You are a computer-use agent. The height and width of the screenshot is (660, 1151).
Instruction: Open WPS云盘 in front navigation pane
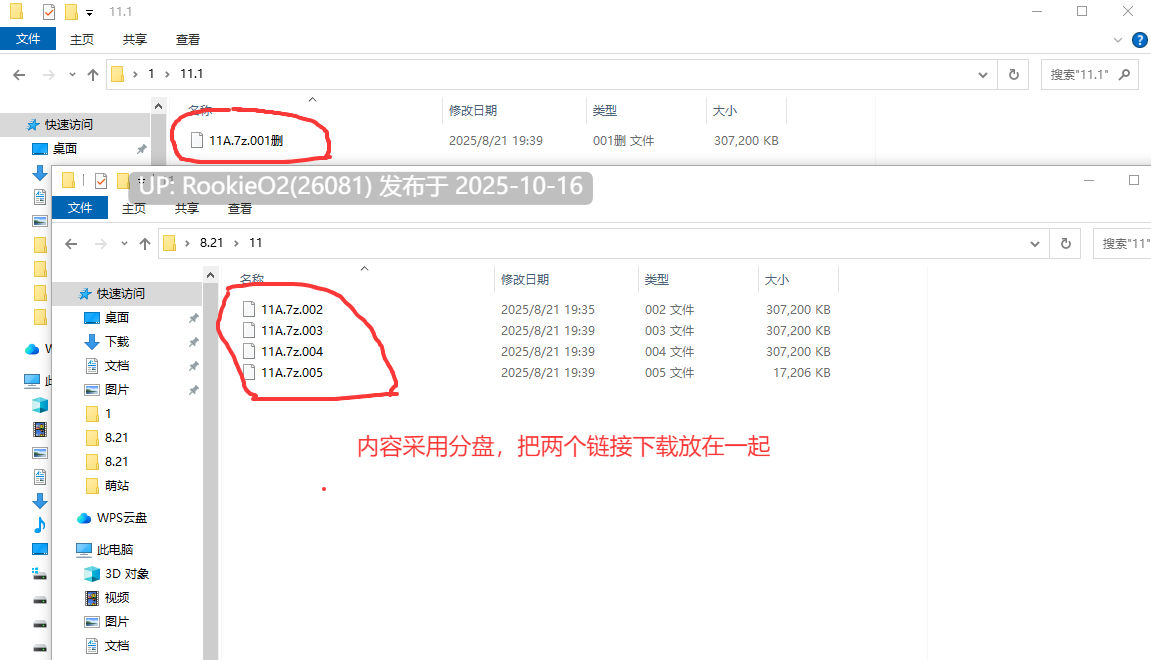(x=122, y=518)
